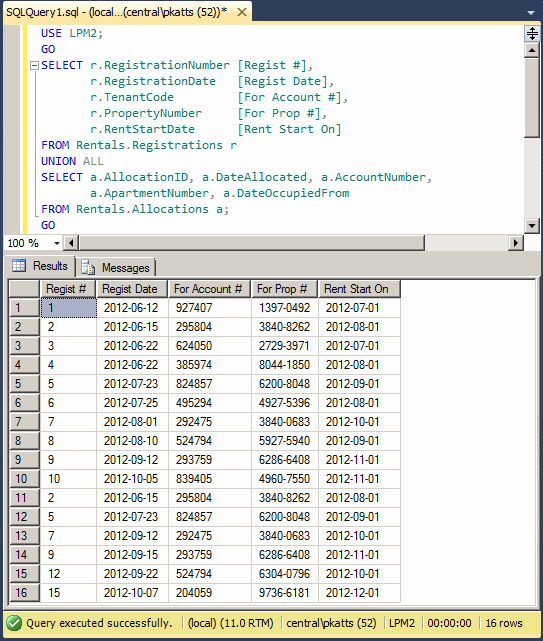Open the active files dropdown arrow
Screen dimensions: 543x641
pyautogui.click(x=531, y=13)
